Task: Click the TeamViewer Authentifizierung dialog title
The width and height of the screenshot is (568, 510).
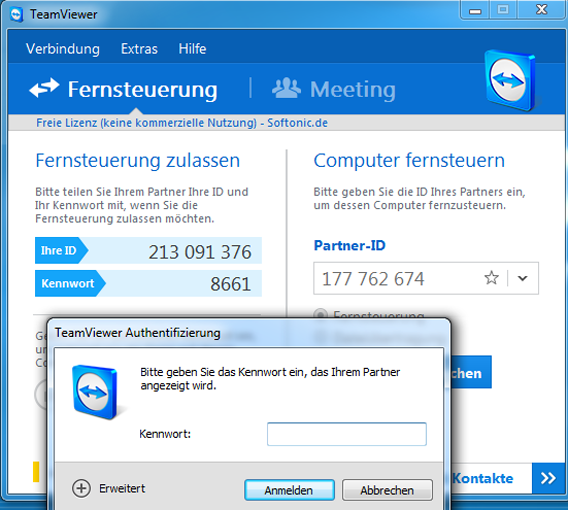Action: tap(138, 333)
